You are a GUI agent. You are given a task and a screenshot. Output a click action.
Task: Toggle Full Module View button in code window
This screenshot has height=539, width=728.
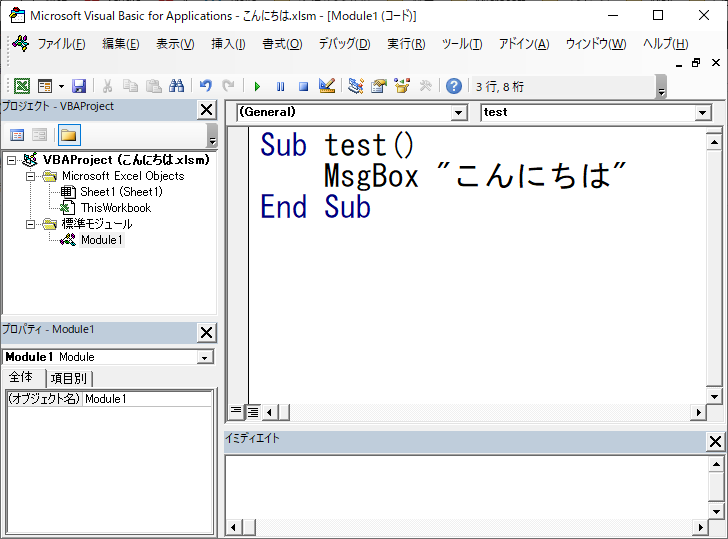253,411
